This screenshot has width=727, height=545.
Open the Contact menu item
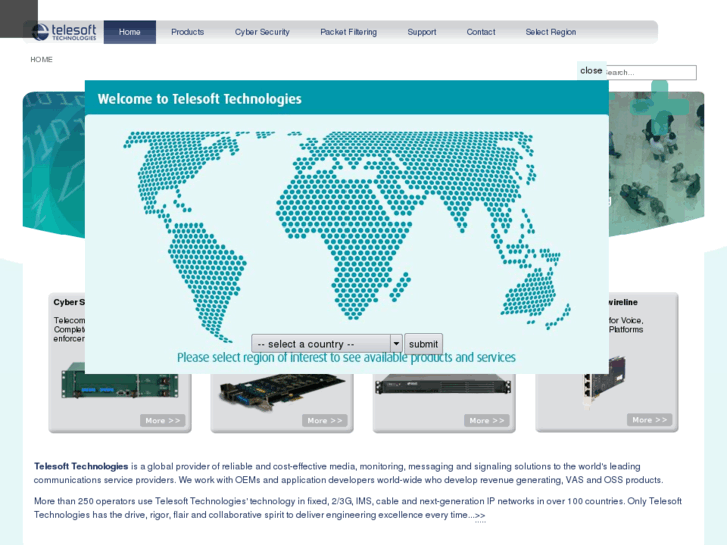click(x=481, y=32)
